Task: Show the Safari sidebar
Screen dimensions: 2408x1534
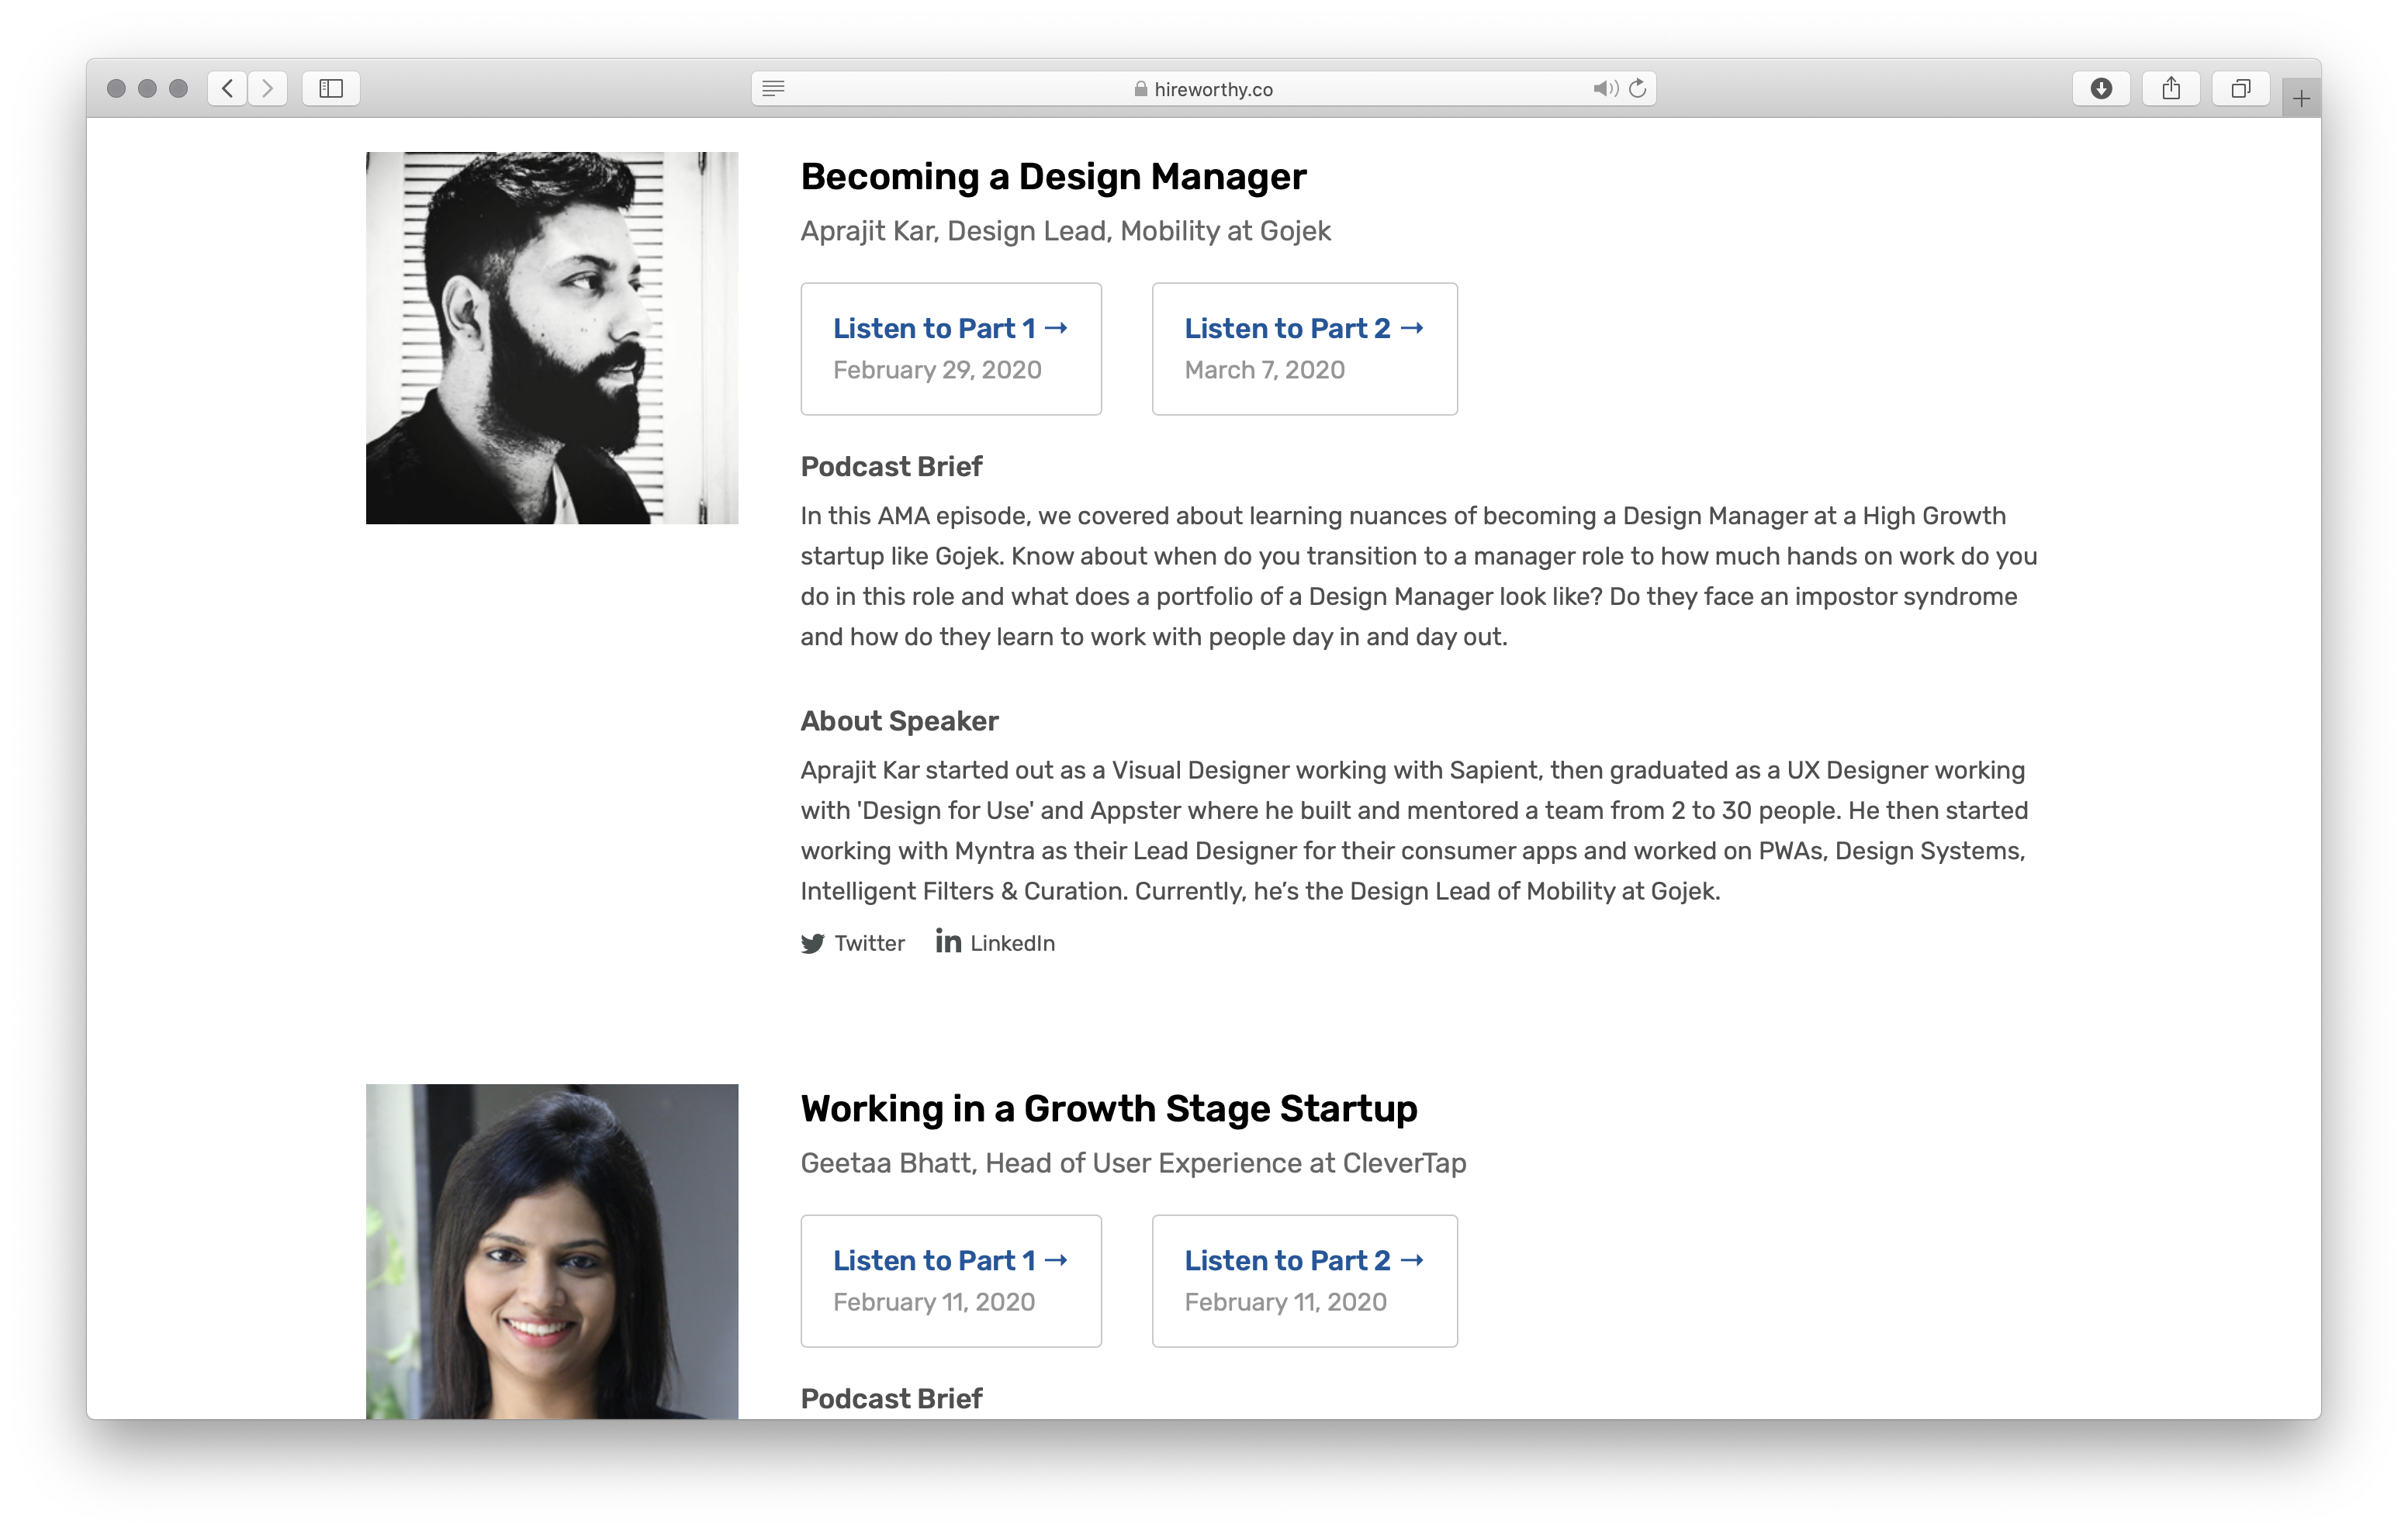Action: click(x=331, y=89)
